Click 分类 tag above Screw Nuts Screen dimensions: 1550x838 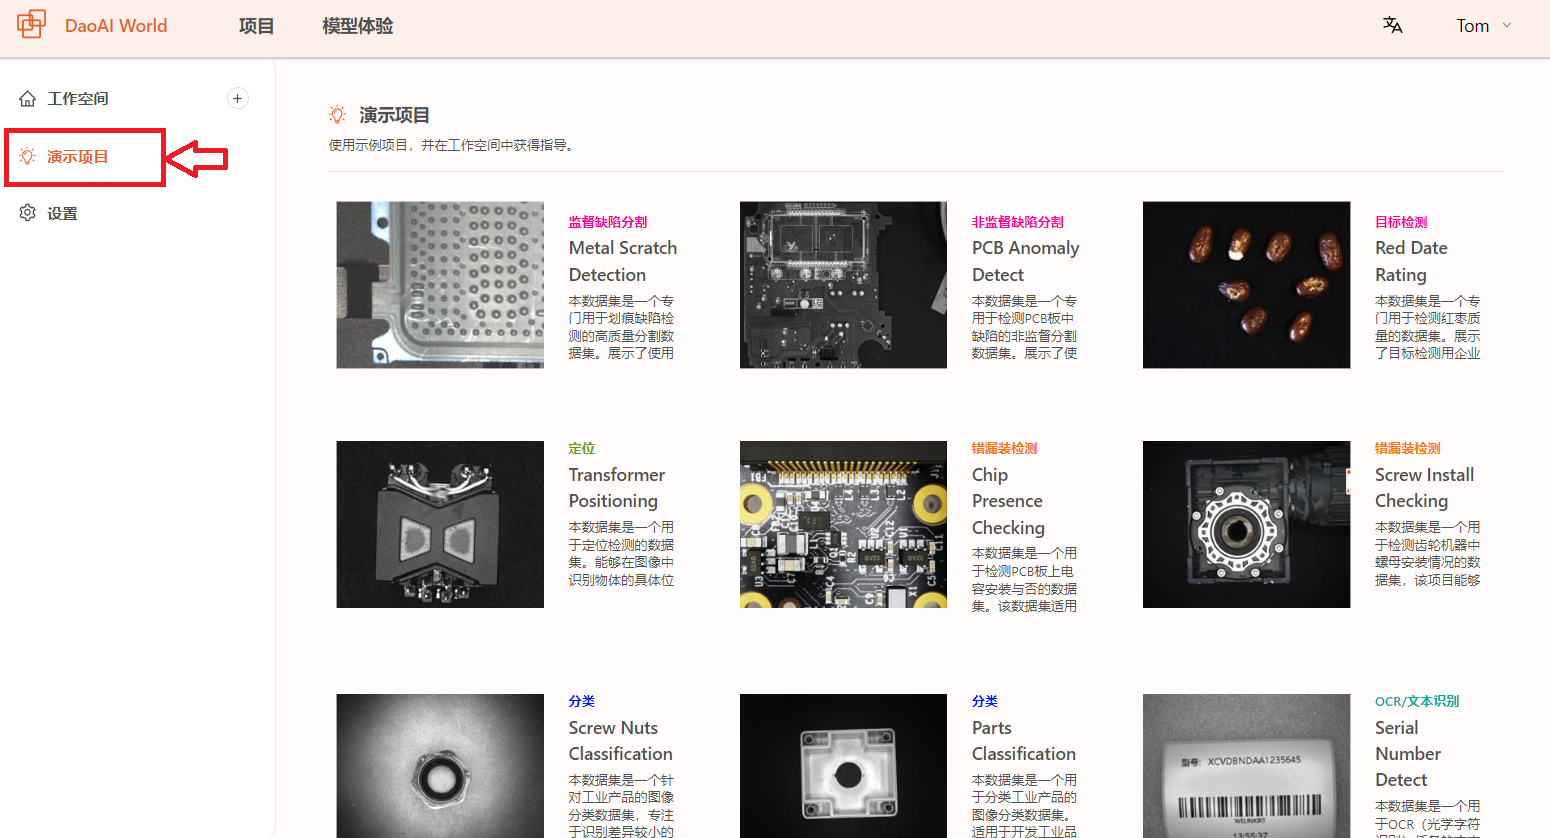tap(582, 701)
